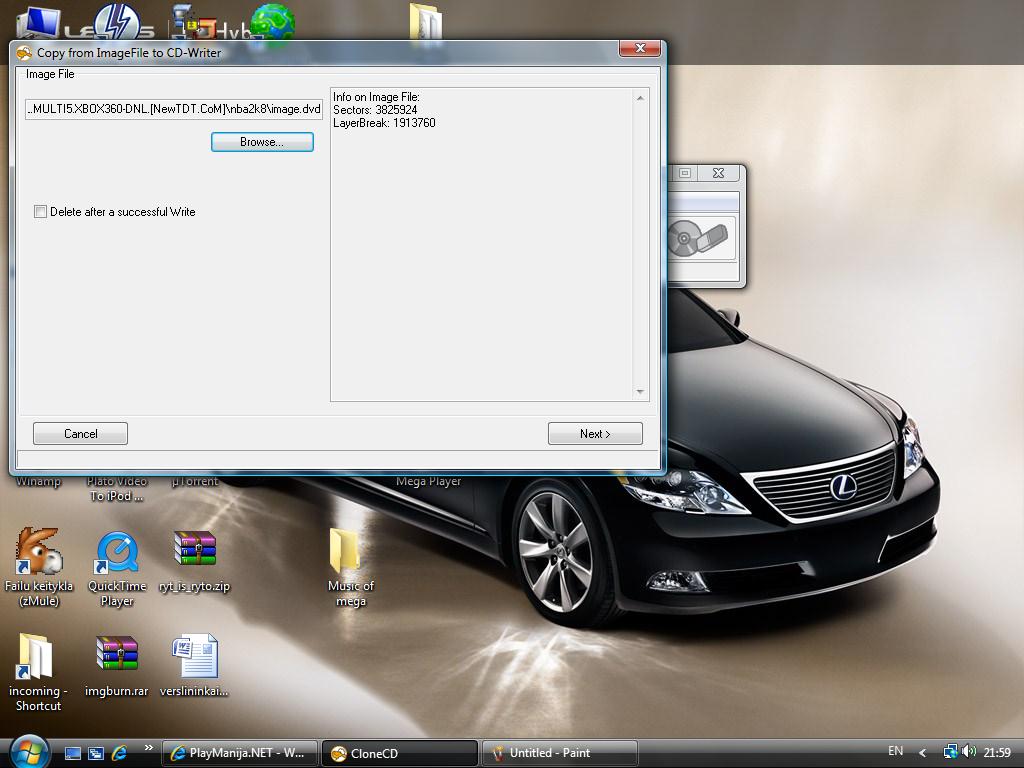1024x768 pixels.
Task: Open the incoming - Shortcut folder
Action: 38,671
